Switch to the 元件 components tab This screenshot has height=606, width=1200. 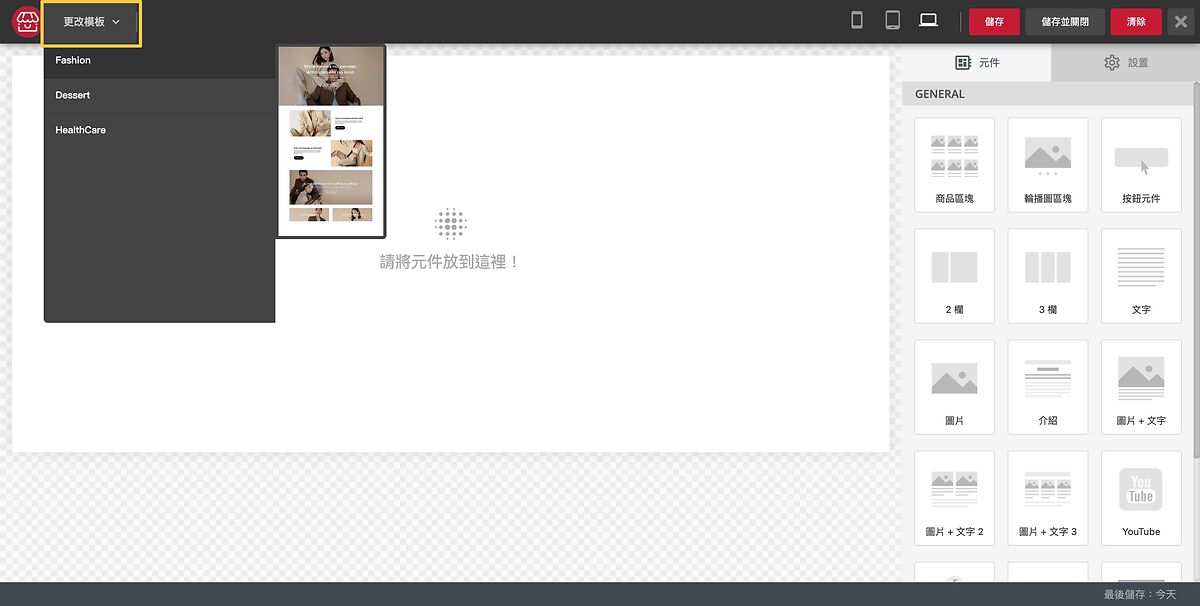[976, 63]
